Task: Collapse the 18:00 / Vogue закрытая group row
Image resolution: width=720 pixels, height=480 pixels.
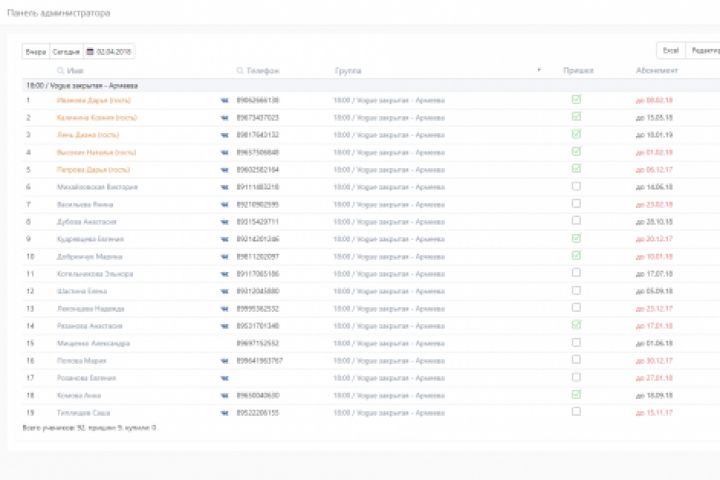Action: click(x=82, y=86)
